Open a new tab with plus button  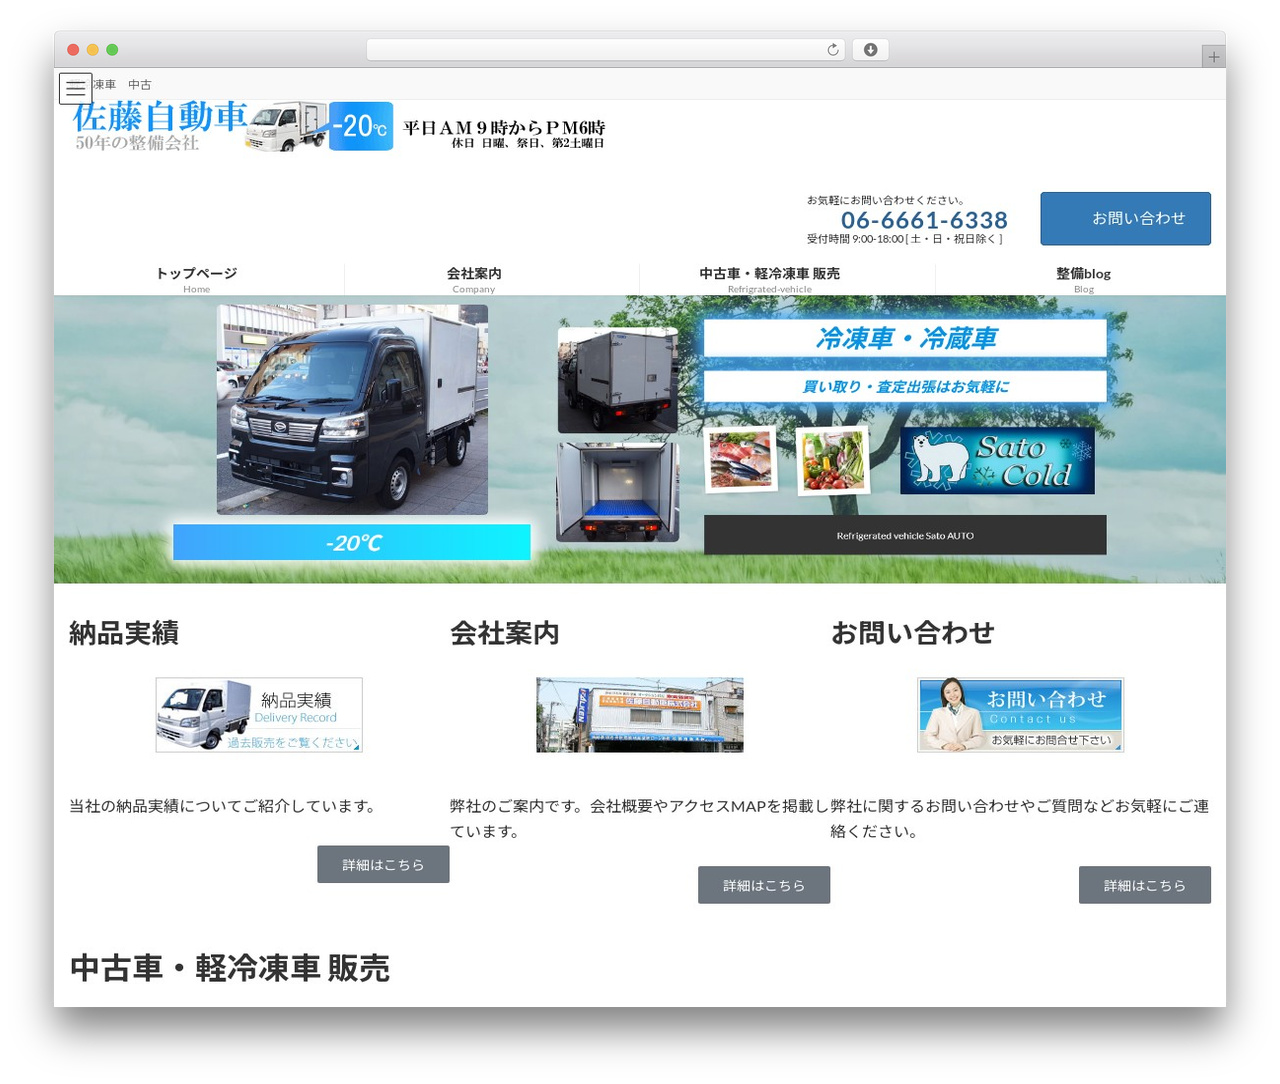tap(1213, 57)
